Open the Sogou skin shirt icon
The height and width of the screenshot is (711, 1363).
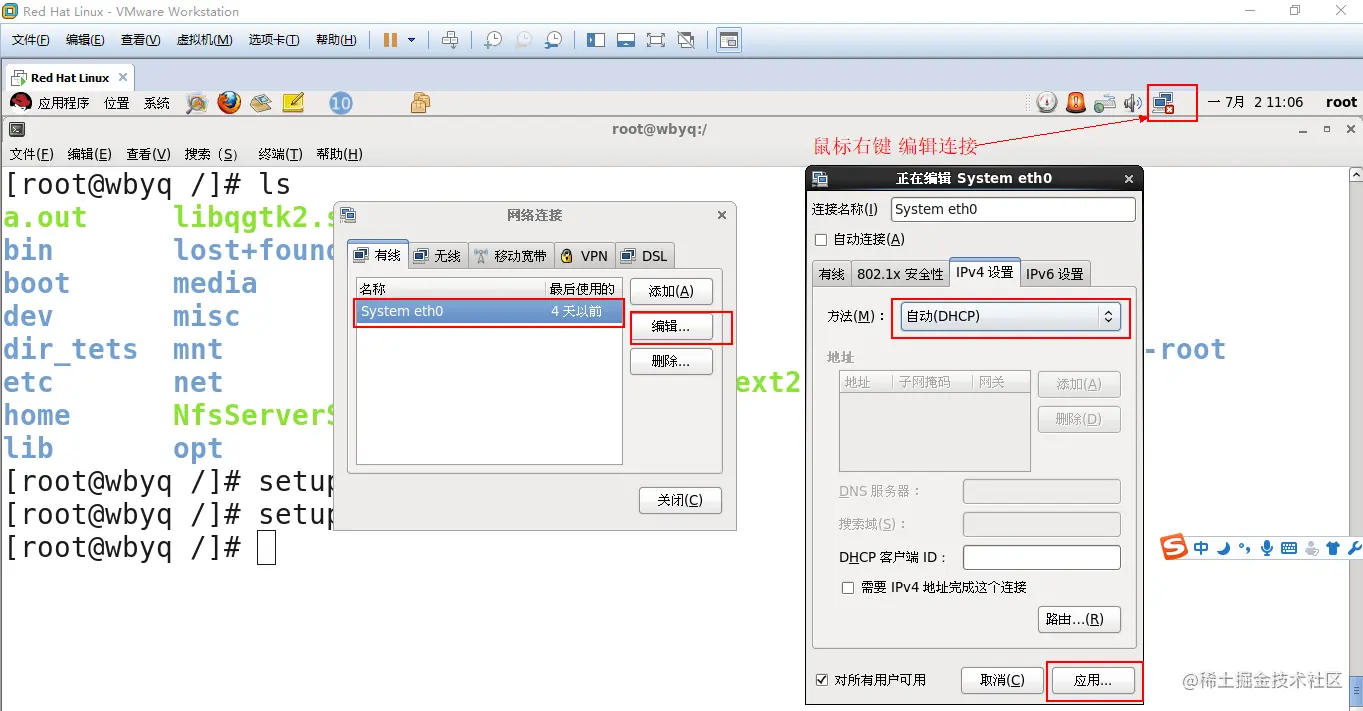(1333, 548)
